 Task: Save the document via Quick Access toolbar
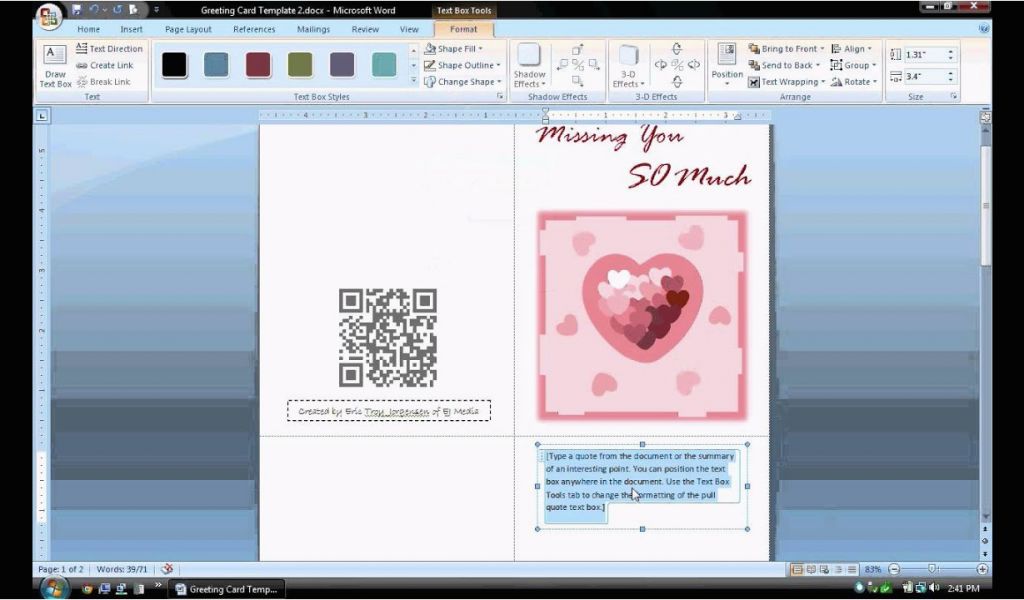click(76, 10)
